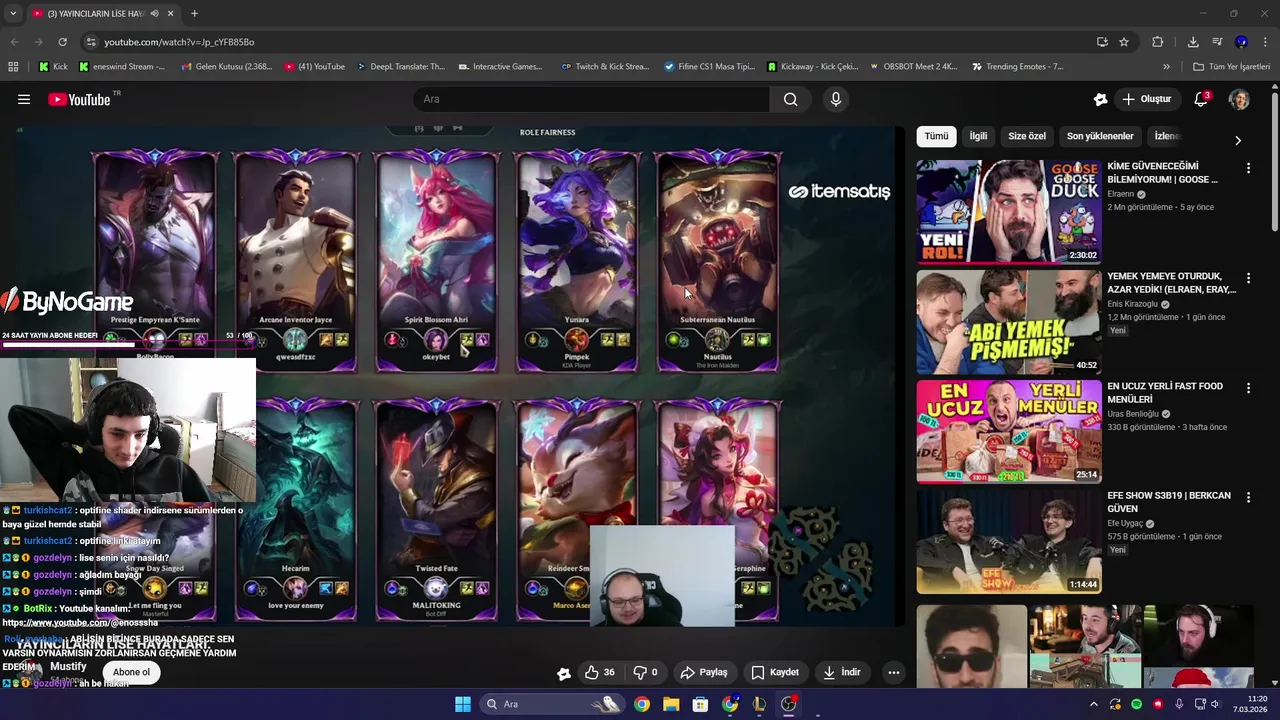Open options for YEMEK YEMEYE OTURDUK video
Image resolution: width=1280 pixels, height=720 pixels.
coord(1248,278)
